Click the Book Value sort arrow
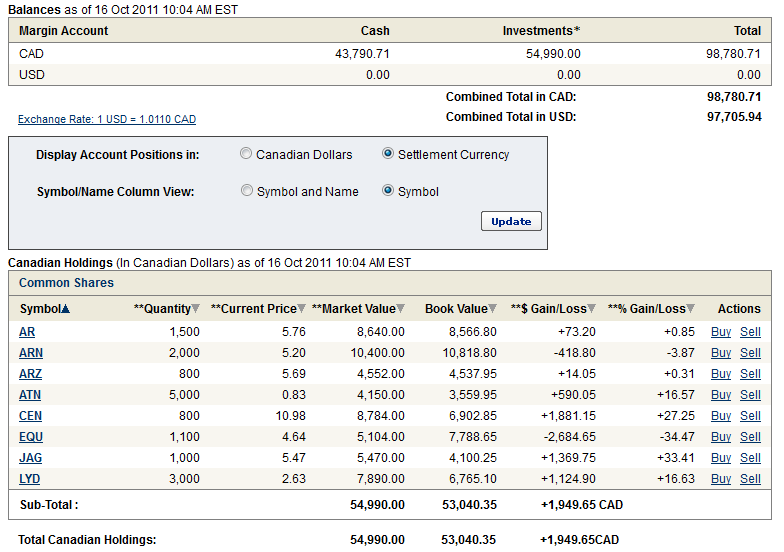This screenshot has height=552, width=784. (x=493, y=309)
